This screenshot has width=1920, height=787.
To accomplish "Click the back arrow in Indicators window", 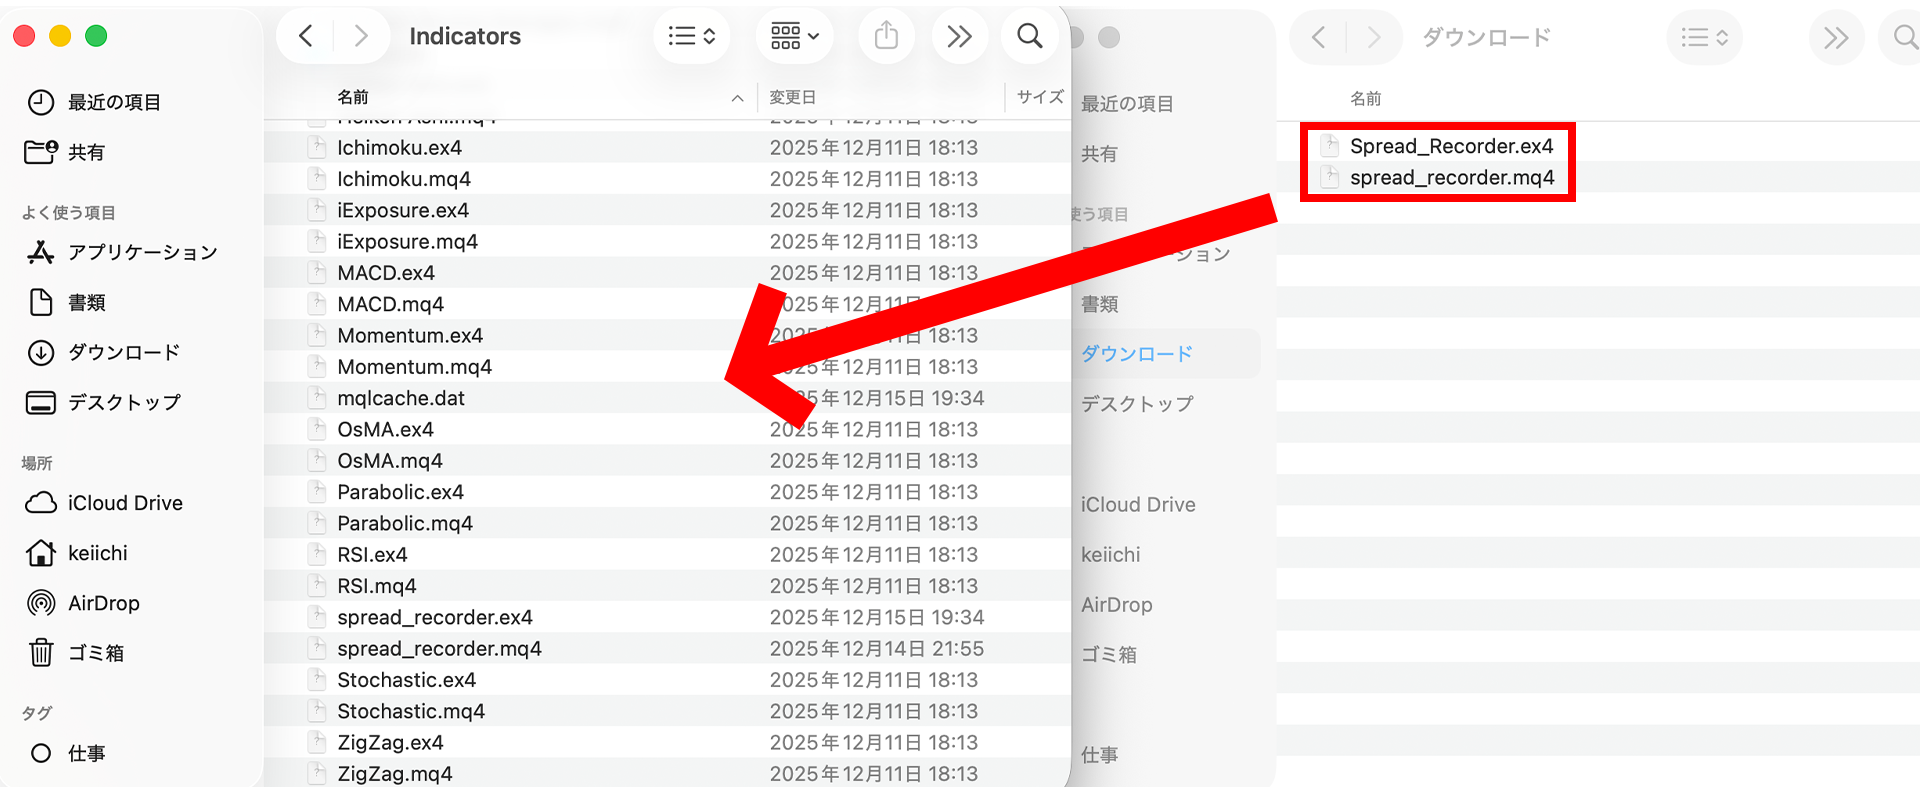I will point(306,37).
